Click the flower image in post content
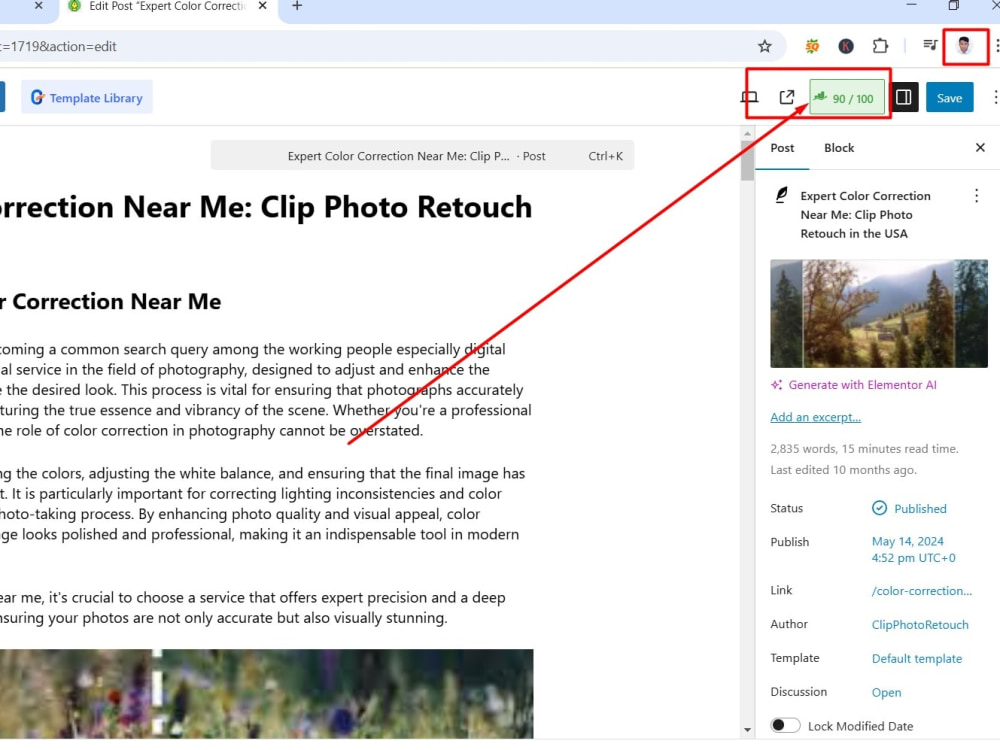Screen dimensions: 1000x750 coord(267,694)
